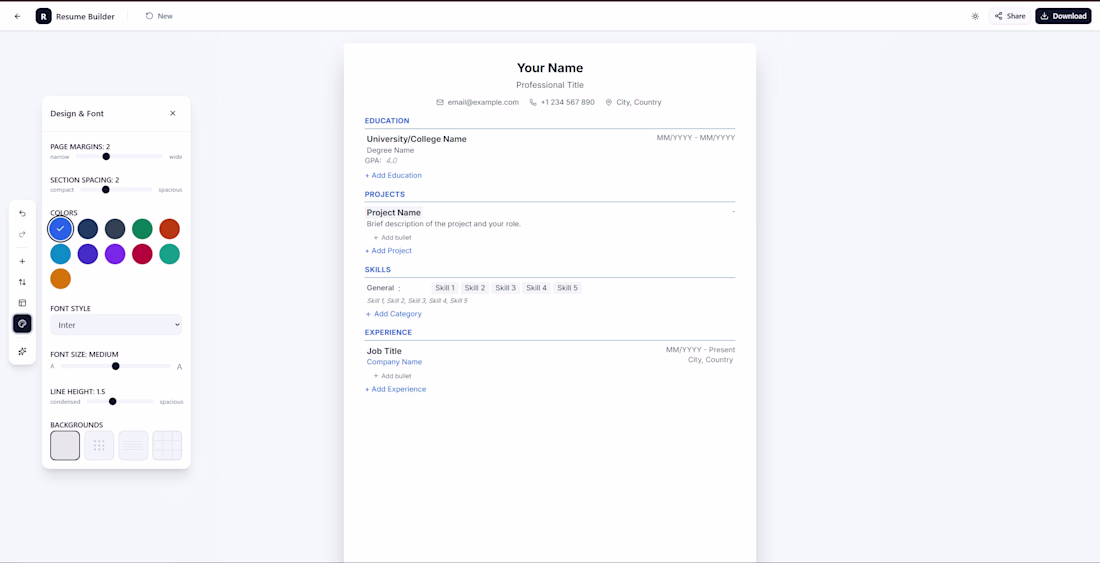Screen dimensions: 1100x563
Task: Edit the MM/YYYY - Present date
Action: click(700, 349)
